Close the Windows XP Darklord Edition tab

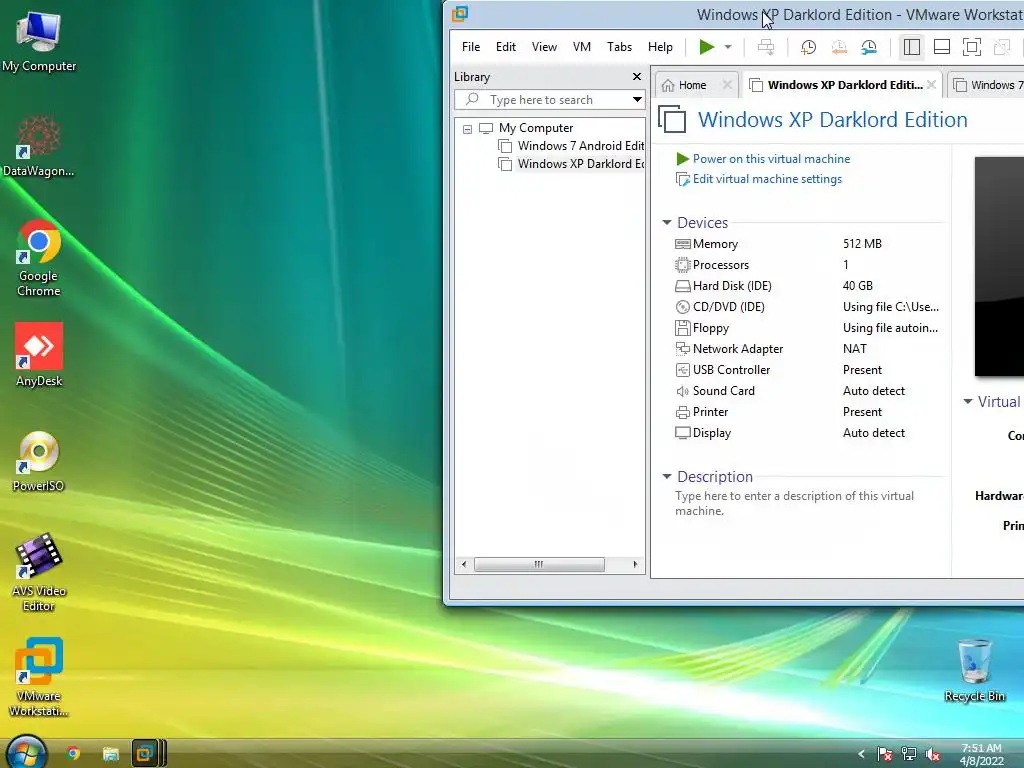(931, 85)
